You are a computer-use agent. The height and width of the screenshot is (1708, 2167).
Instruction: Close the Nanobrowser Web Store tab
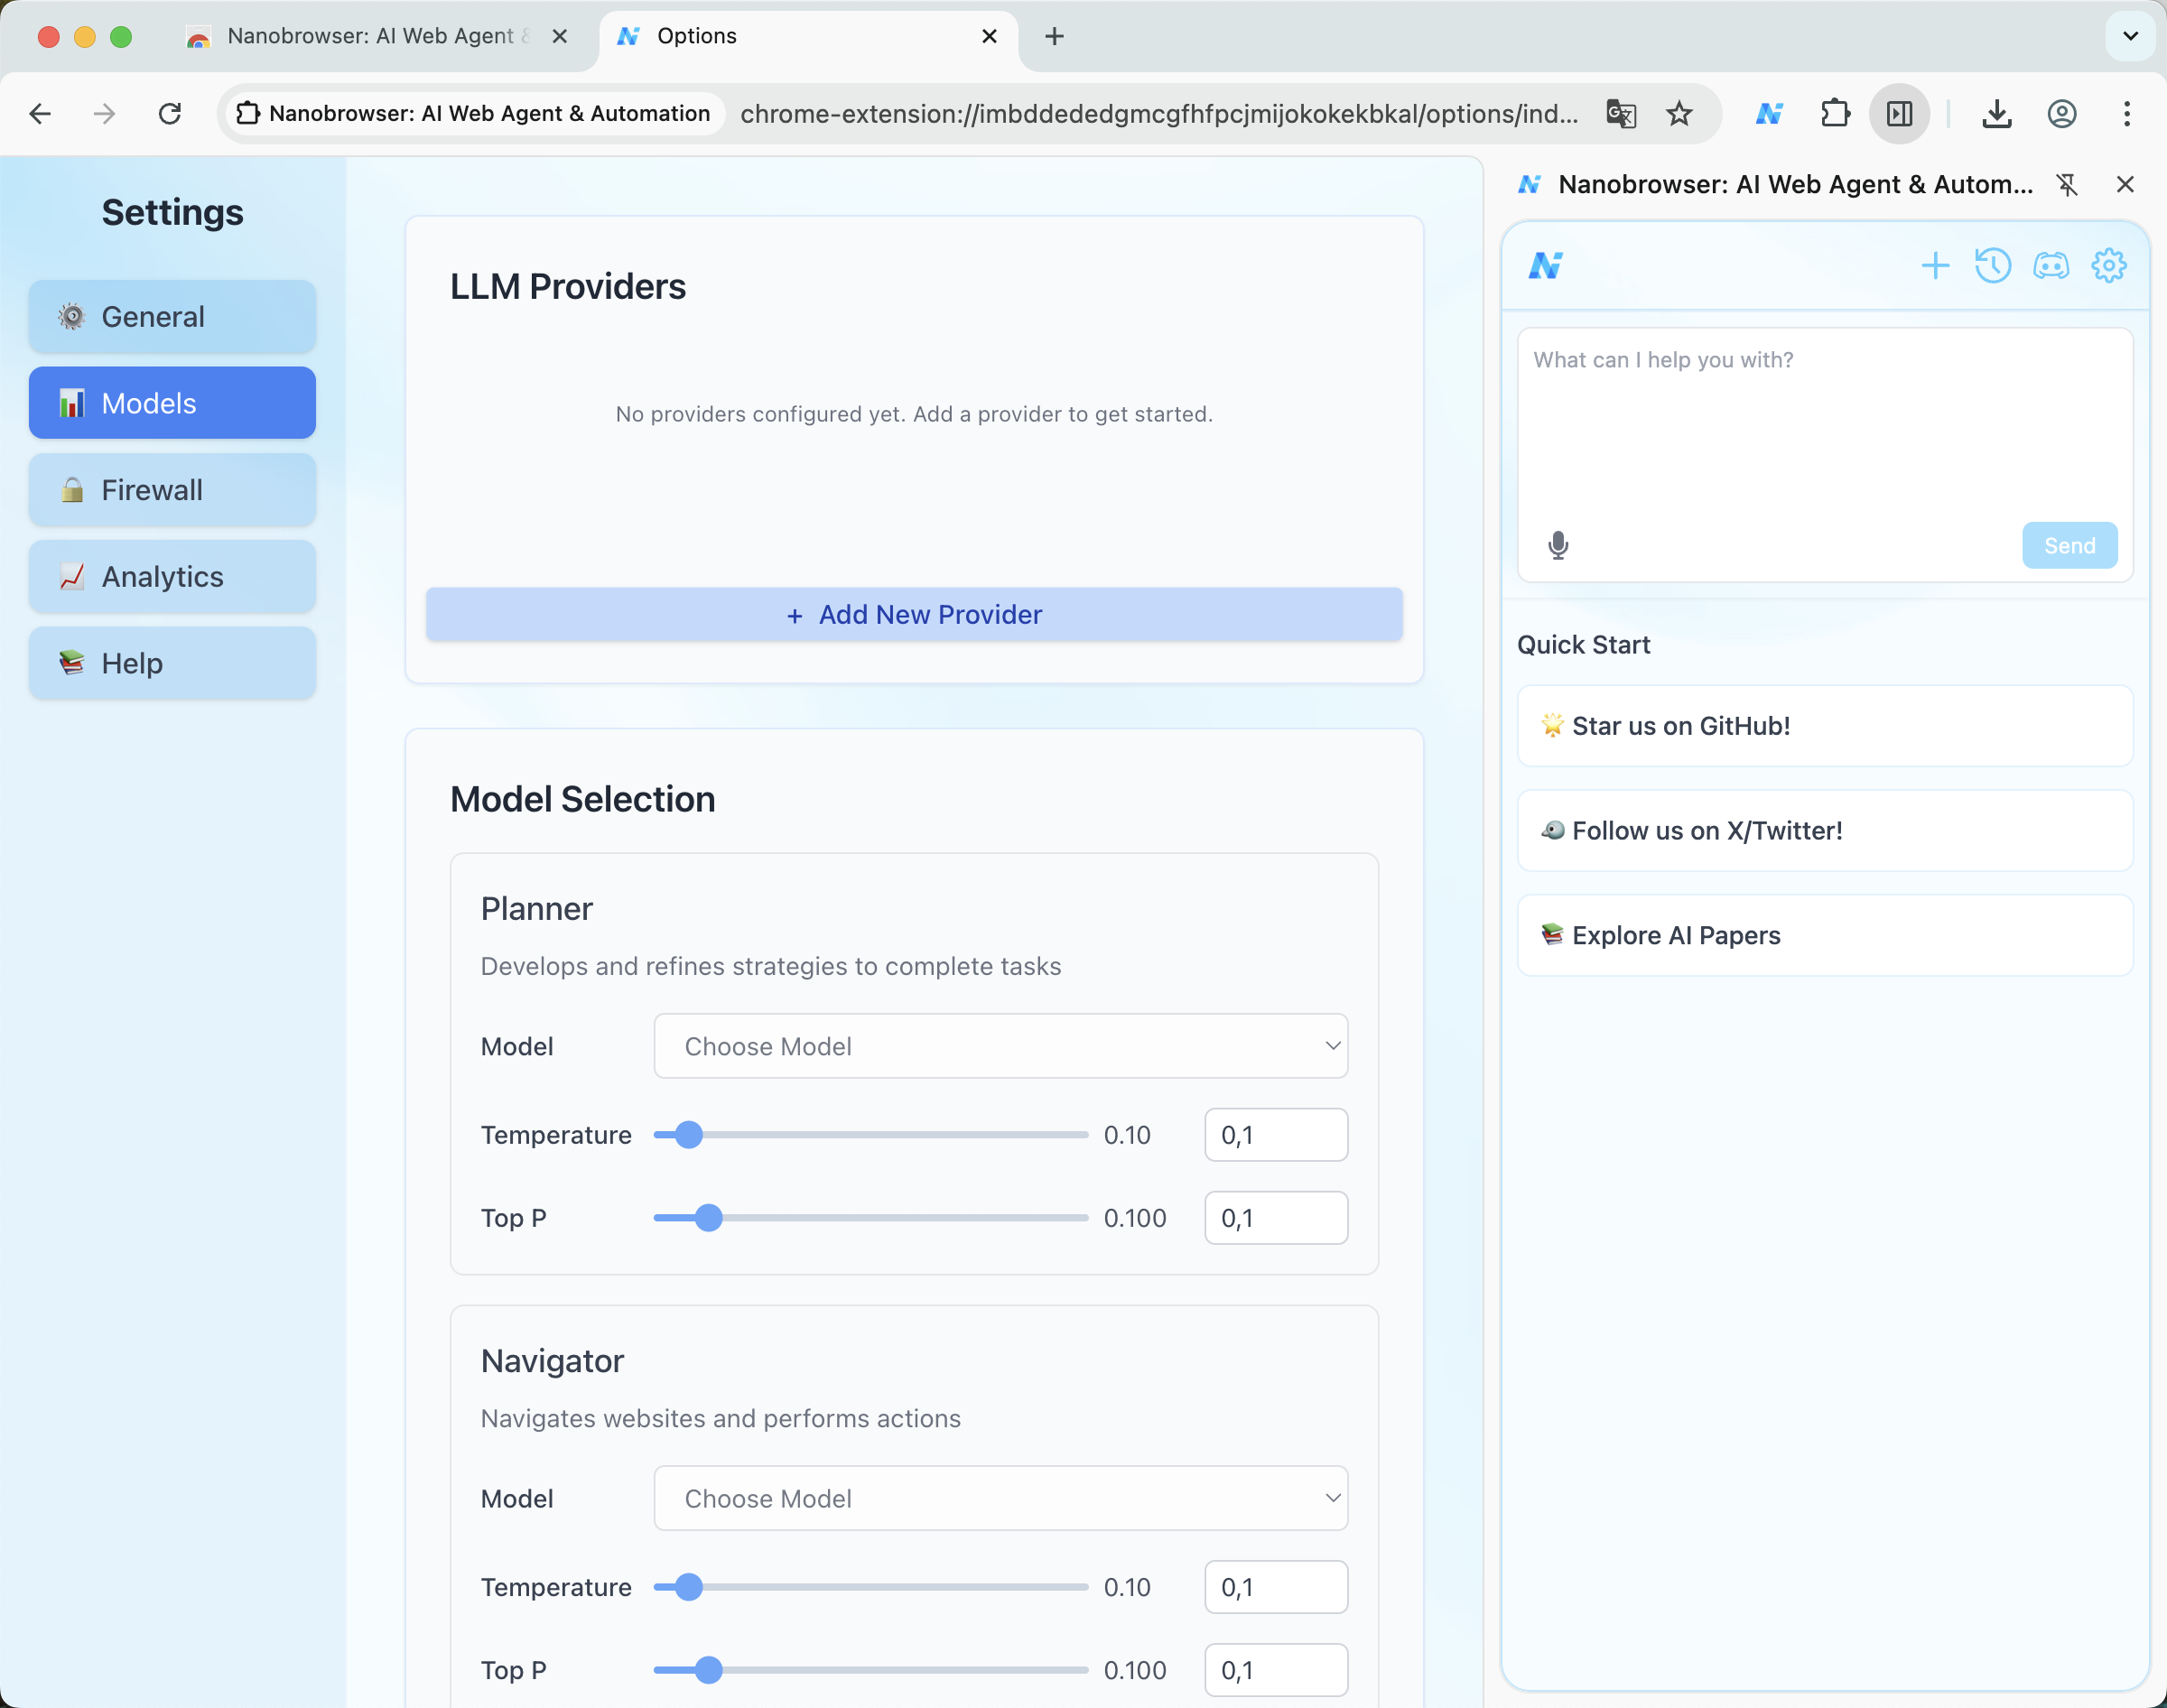(x=560, y=37)
